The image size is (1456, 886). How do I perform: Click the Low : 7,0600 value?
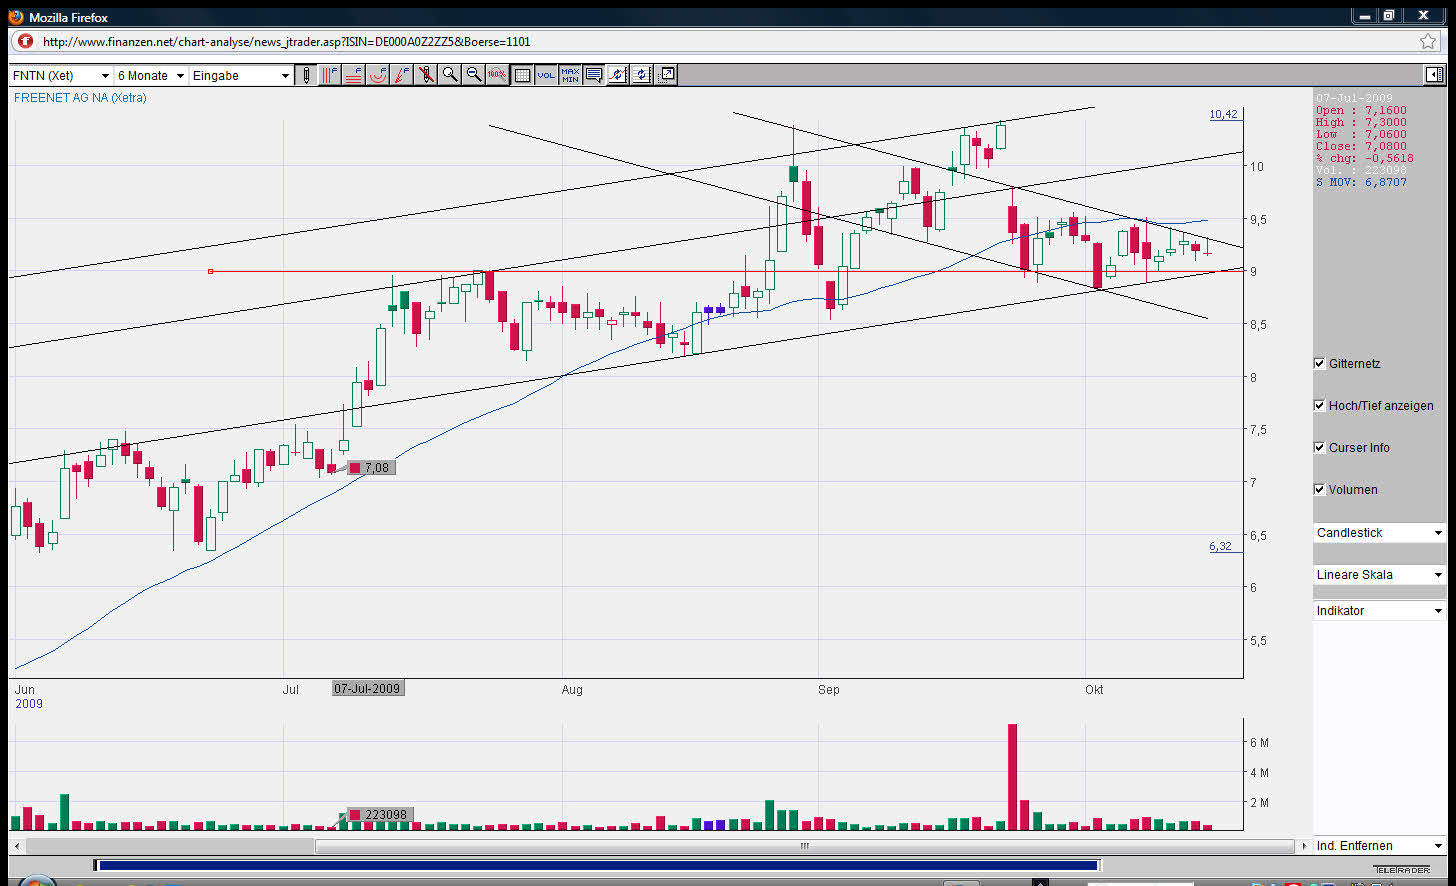[x=1361, y=134]
